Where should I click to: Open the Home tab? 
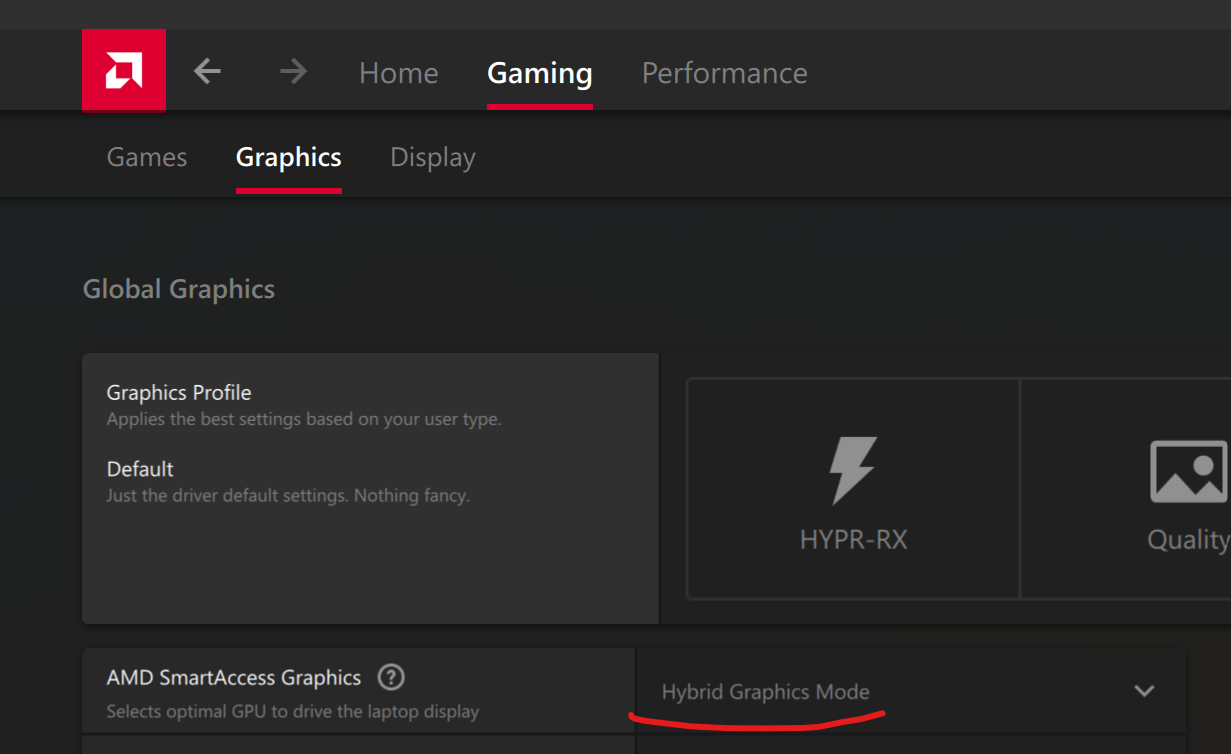[x=399, y=73]
